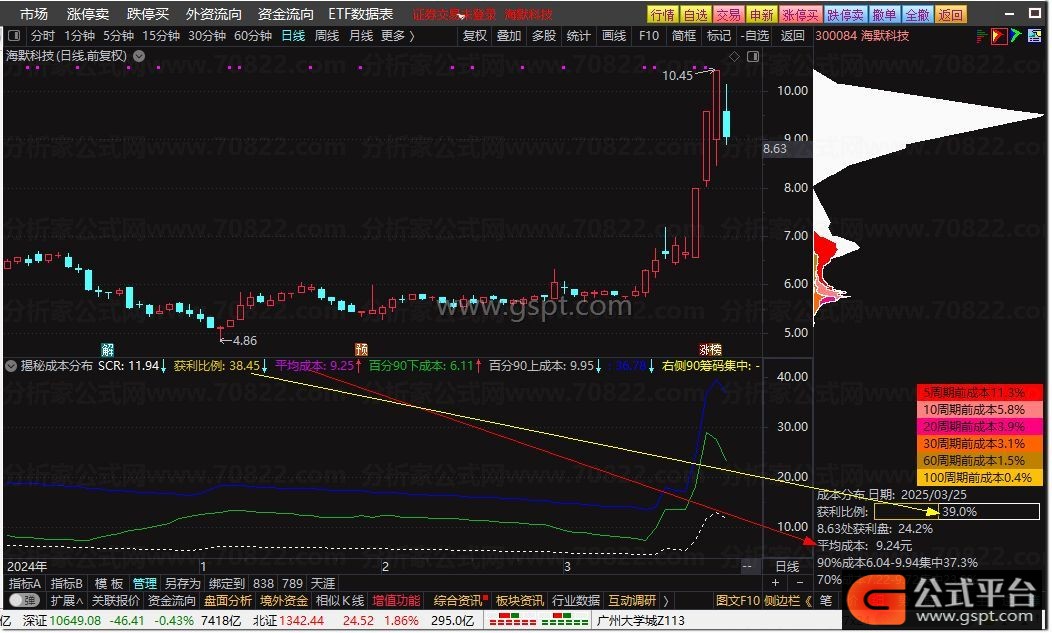Screen dimensions: 1052x633
Task: Click the plus zoom button under 日线
Action: (776, 583)
